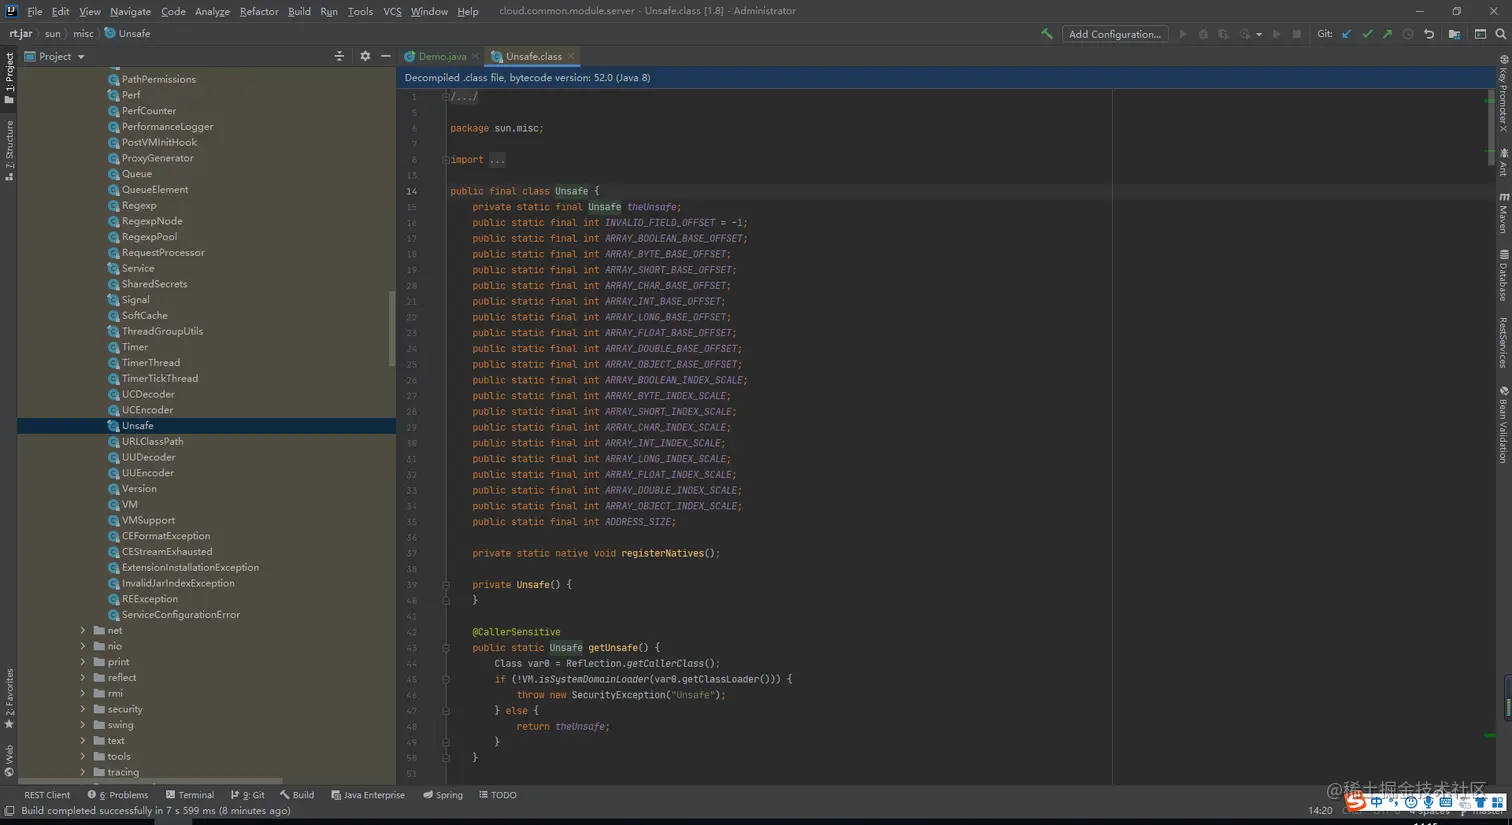Click the Git Rollback undo icon
Screen dimensions: 1512x825
(x=1429, y=34)
